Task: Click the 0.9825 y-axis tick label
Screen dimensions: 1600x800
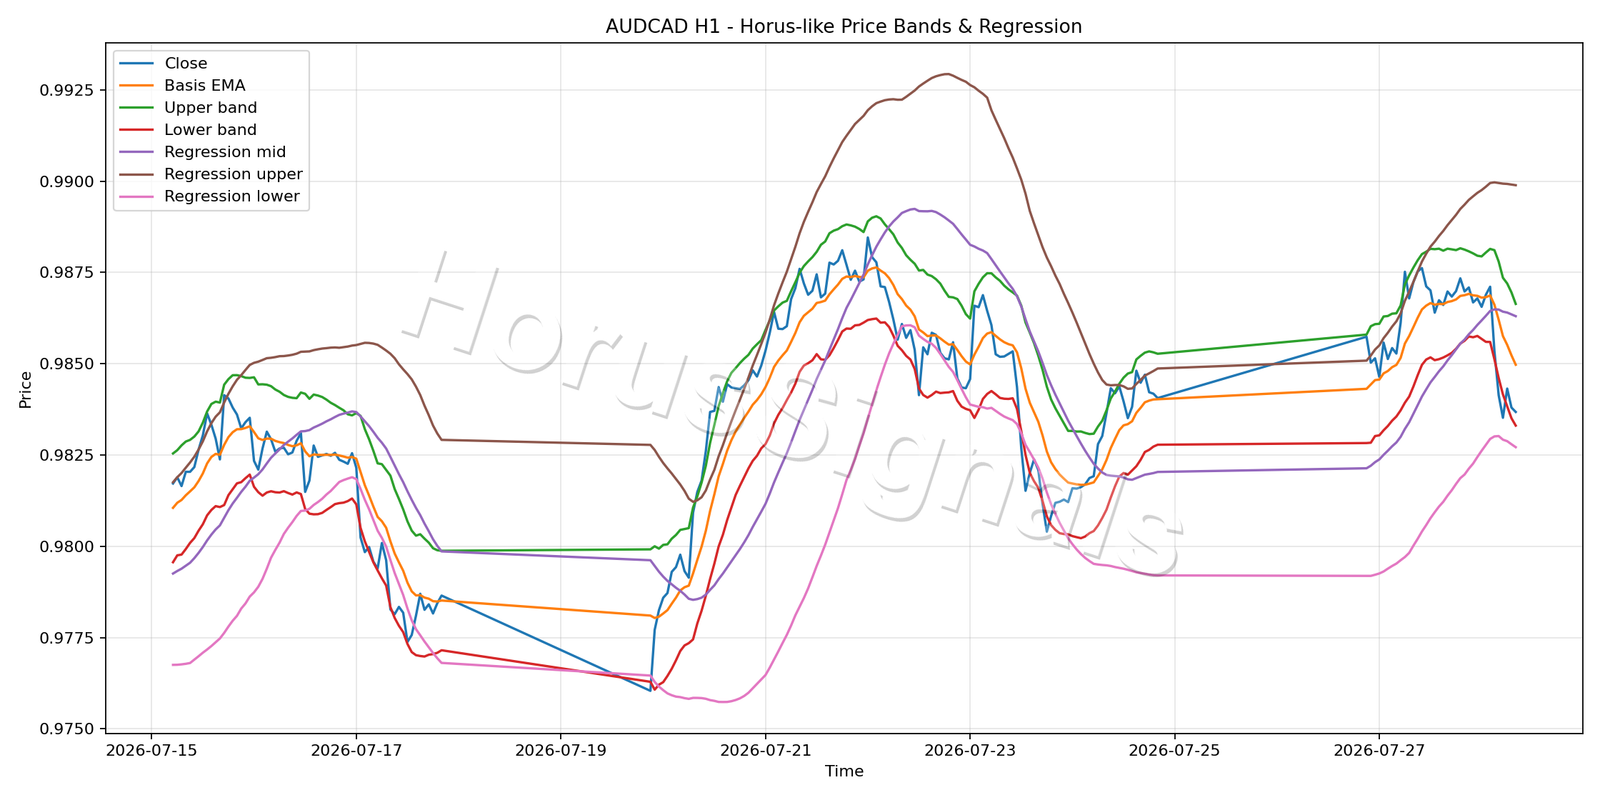Action: 67,455
